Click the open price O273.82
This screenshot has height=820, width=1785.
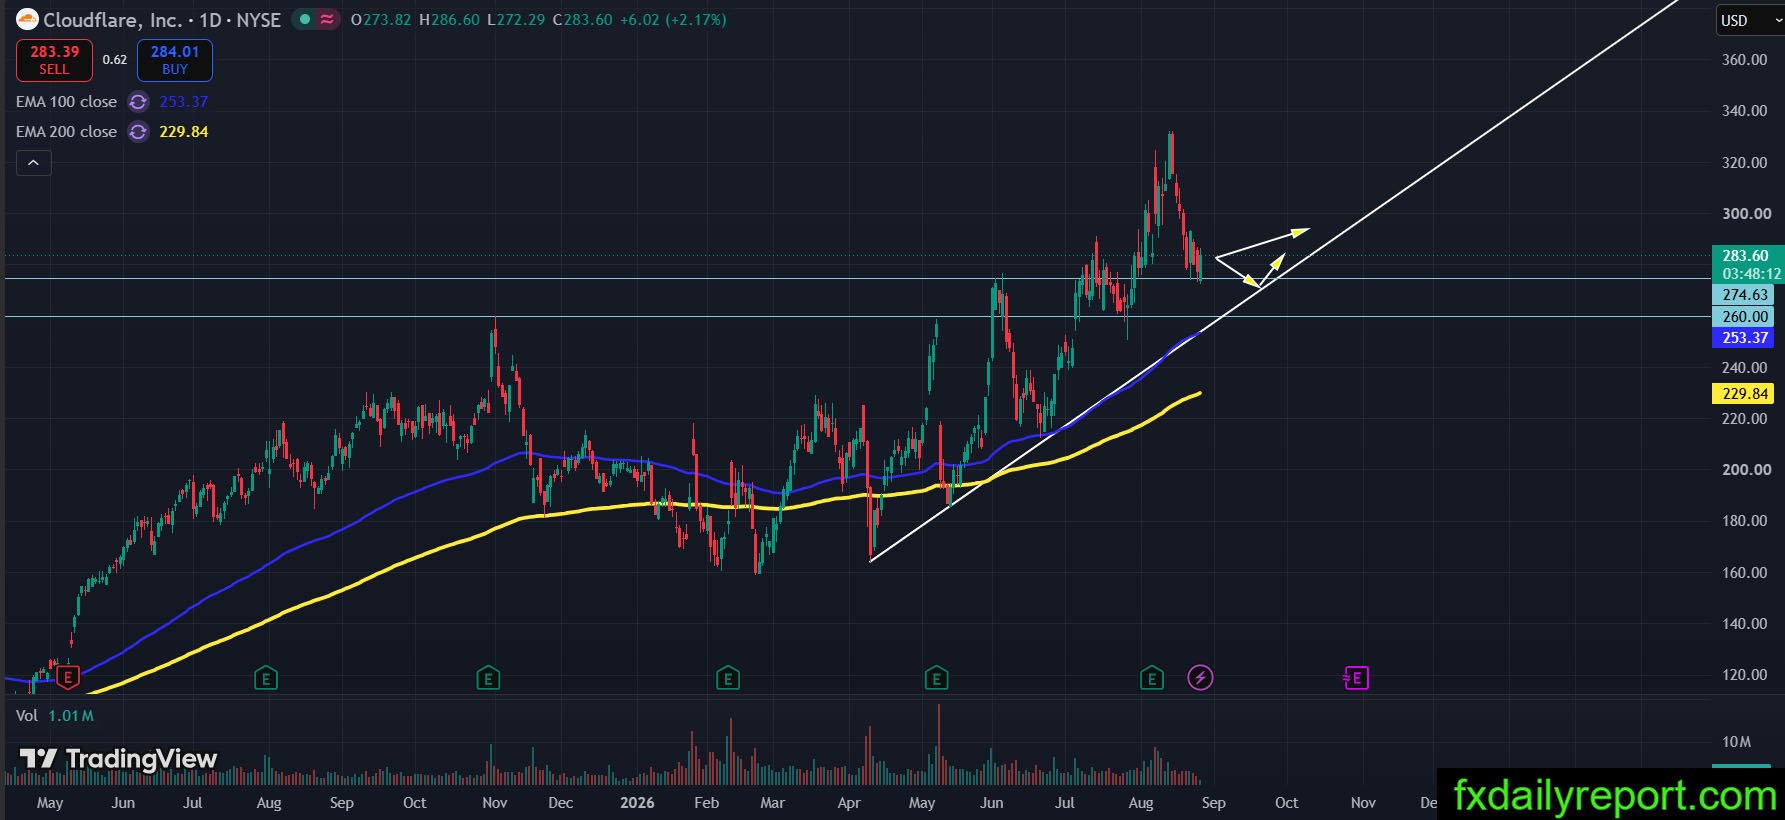(381, 20)
